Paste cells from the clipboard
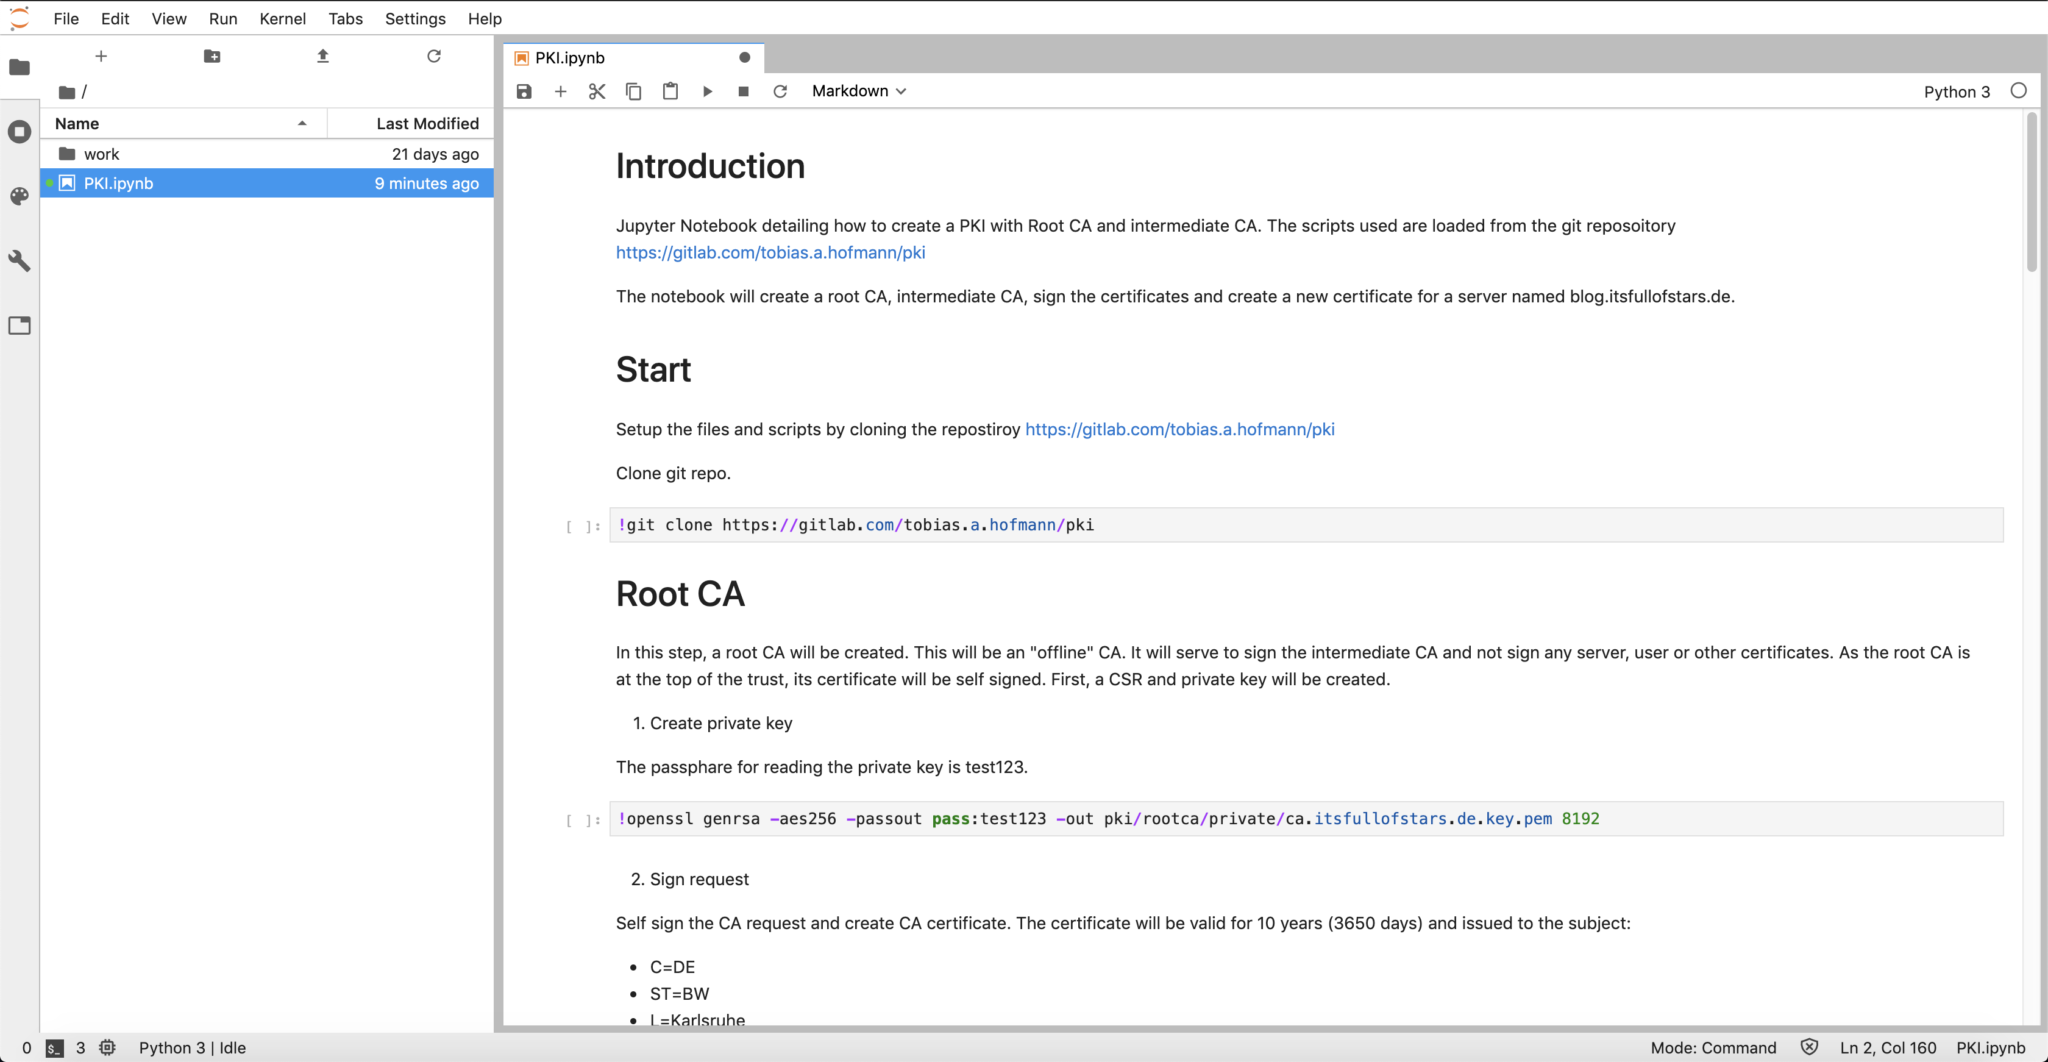 pyautogui.click(x=670, y=91)
